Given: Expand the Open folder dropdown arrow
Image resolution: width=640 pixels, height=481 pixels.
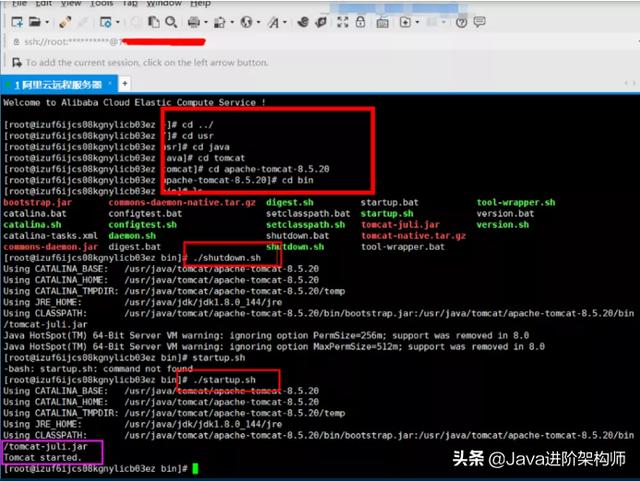Looking at the screenshot, I should coord(46,22).
